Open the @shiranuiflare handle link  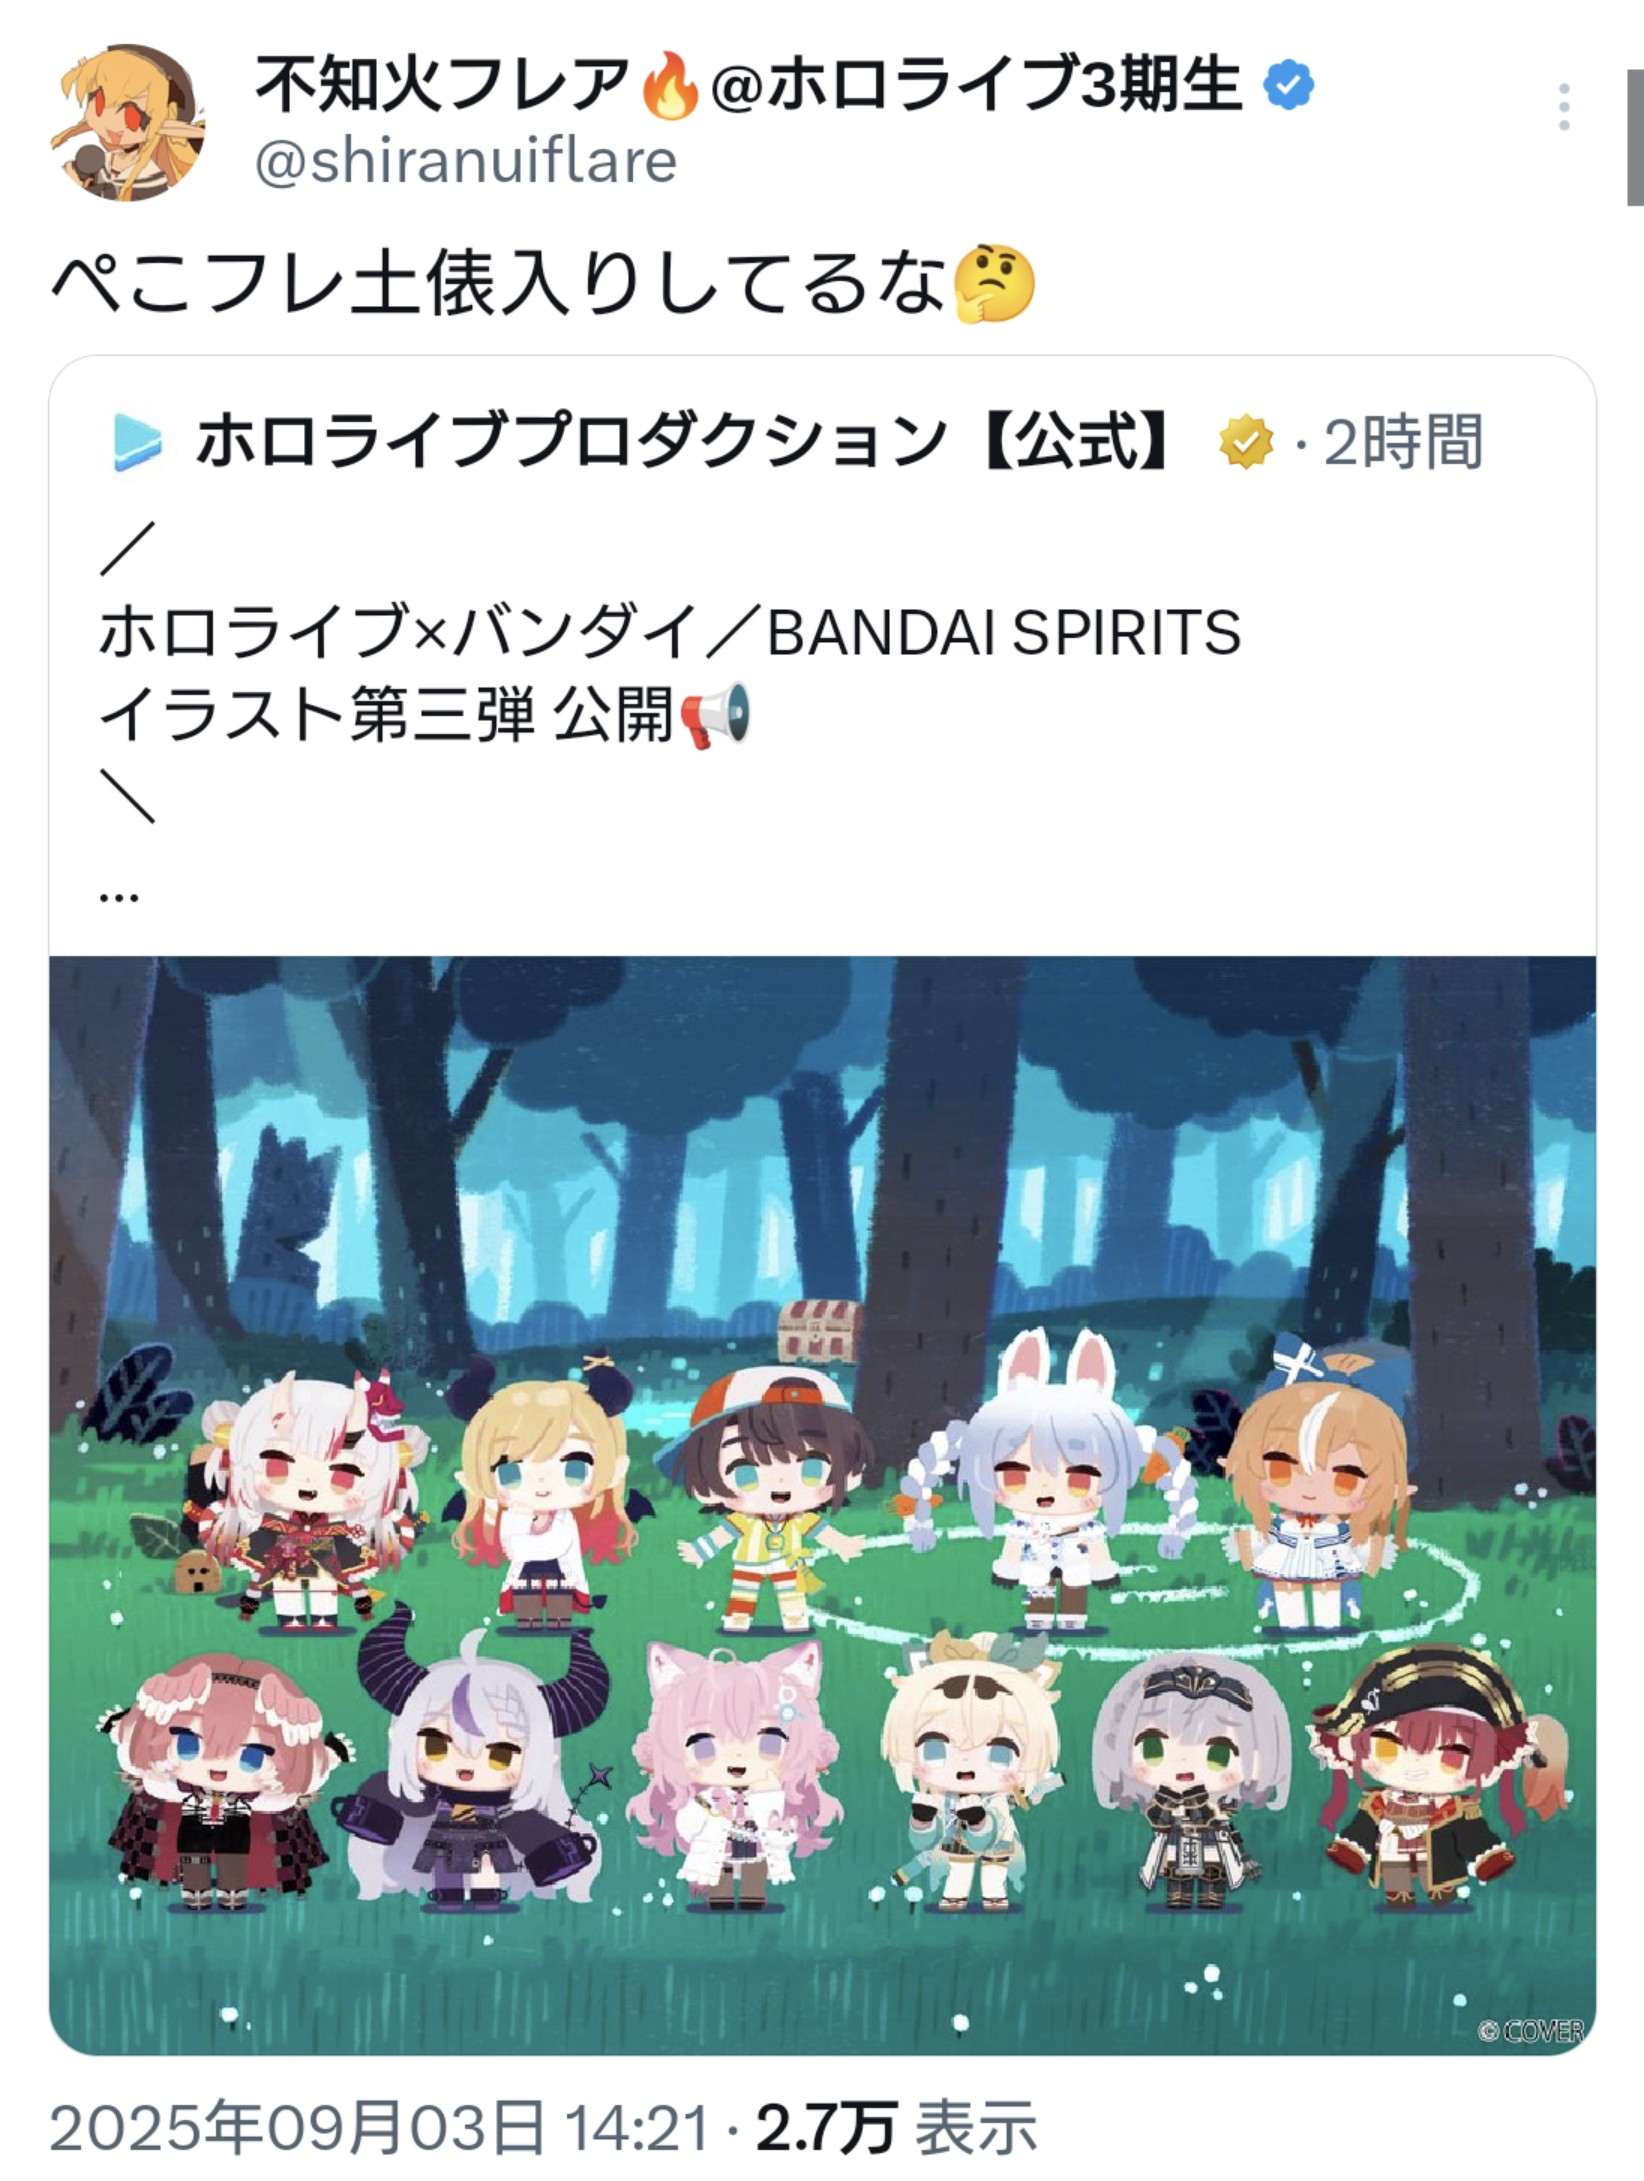coord(466,160)
